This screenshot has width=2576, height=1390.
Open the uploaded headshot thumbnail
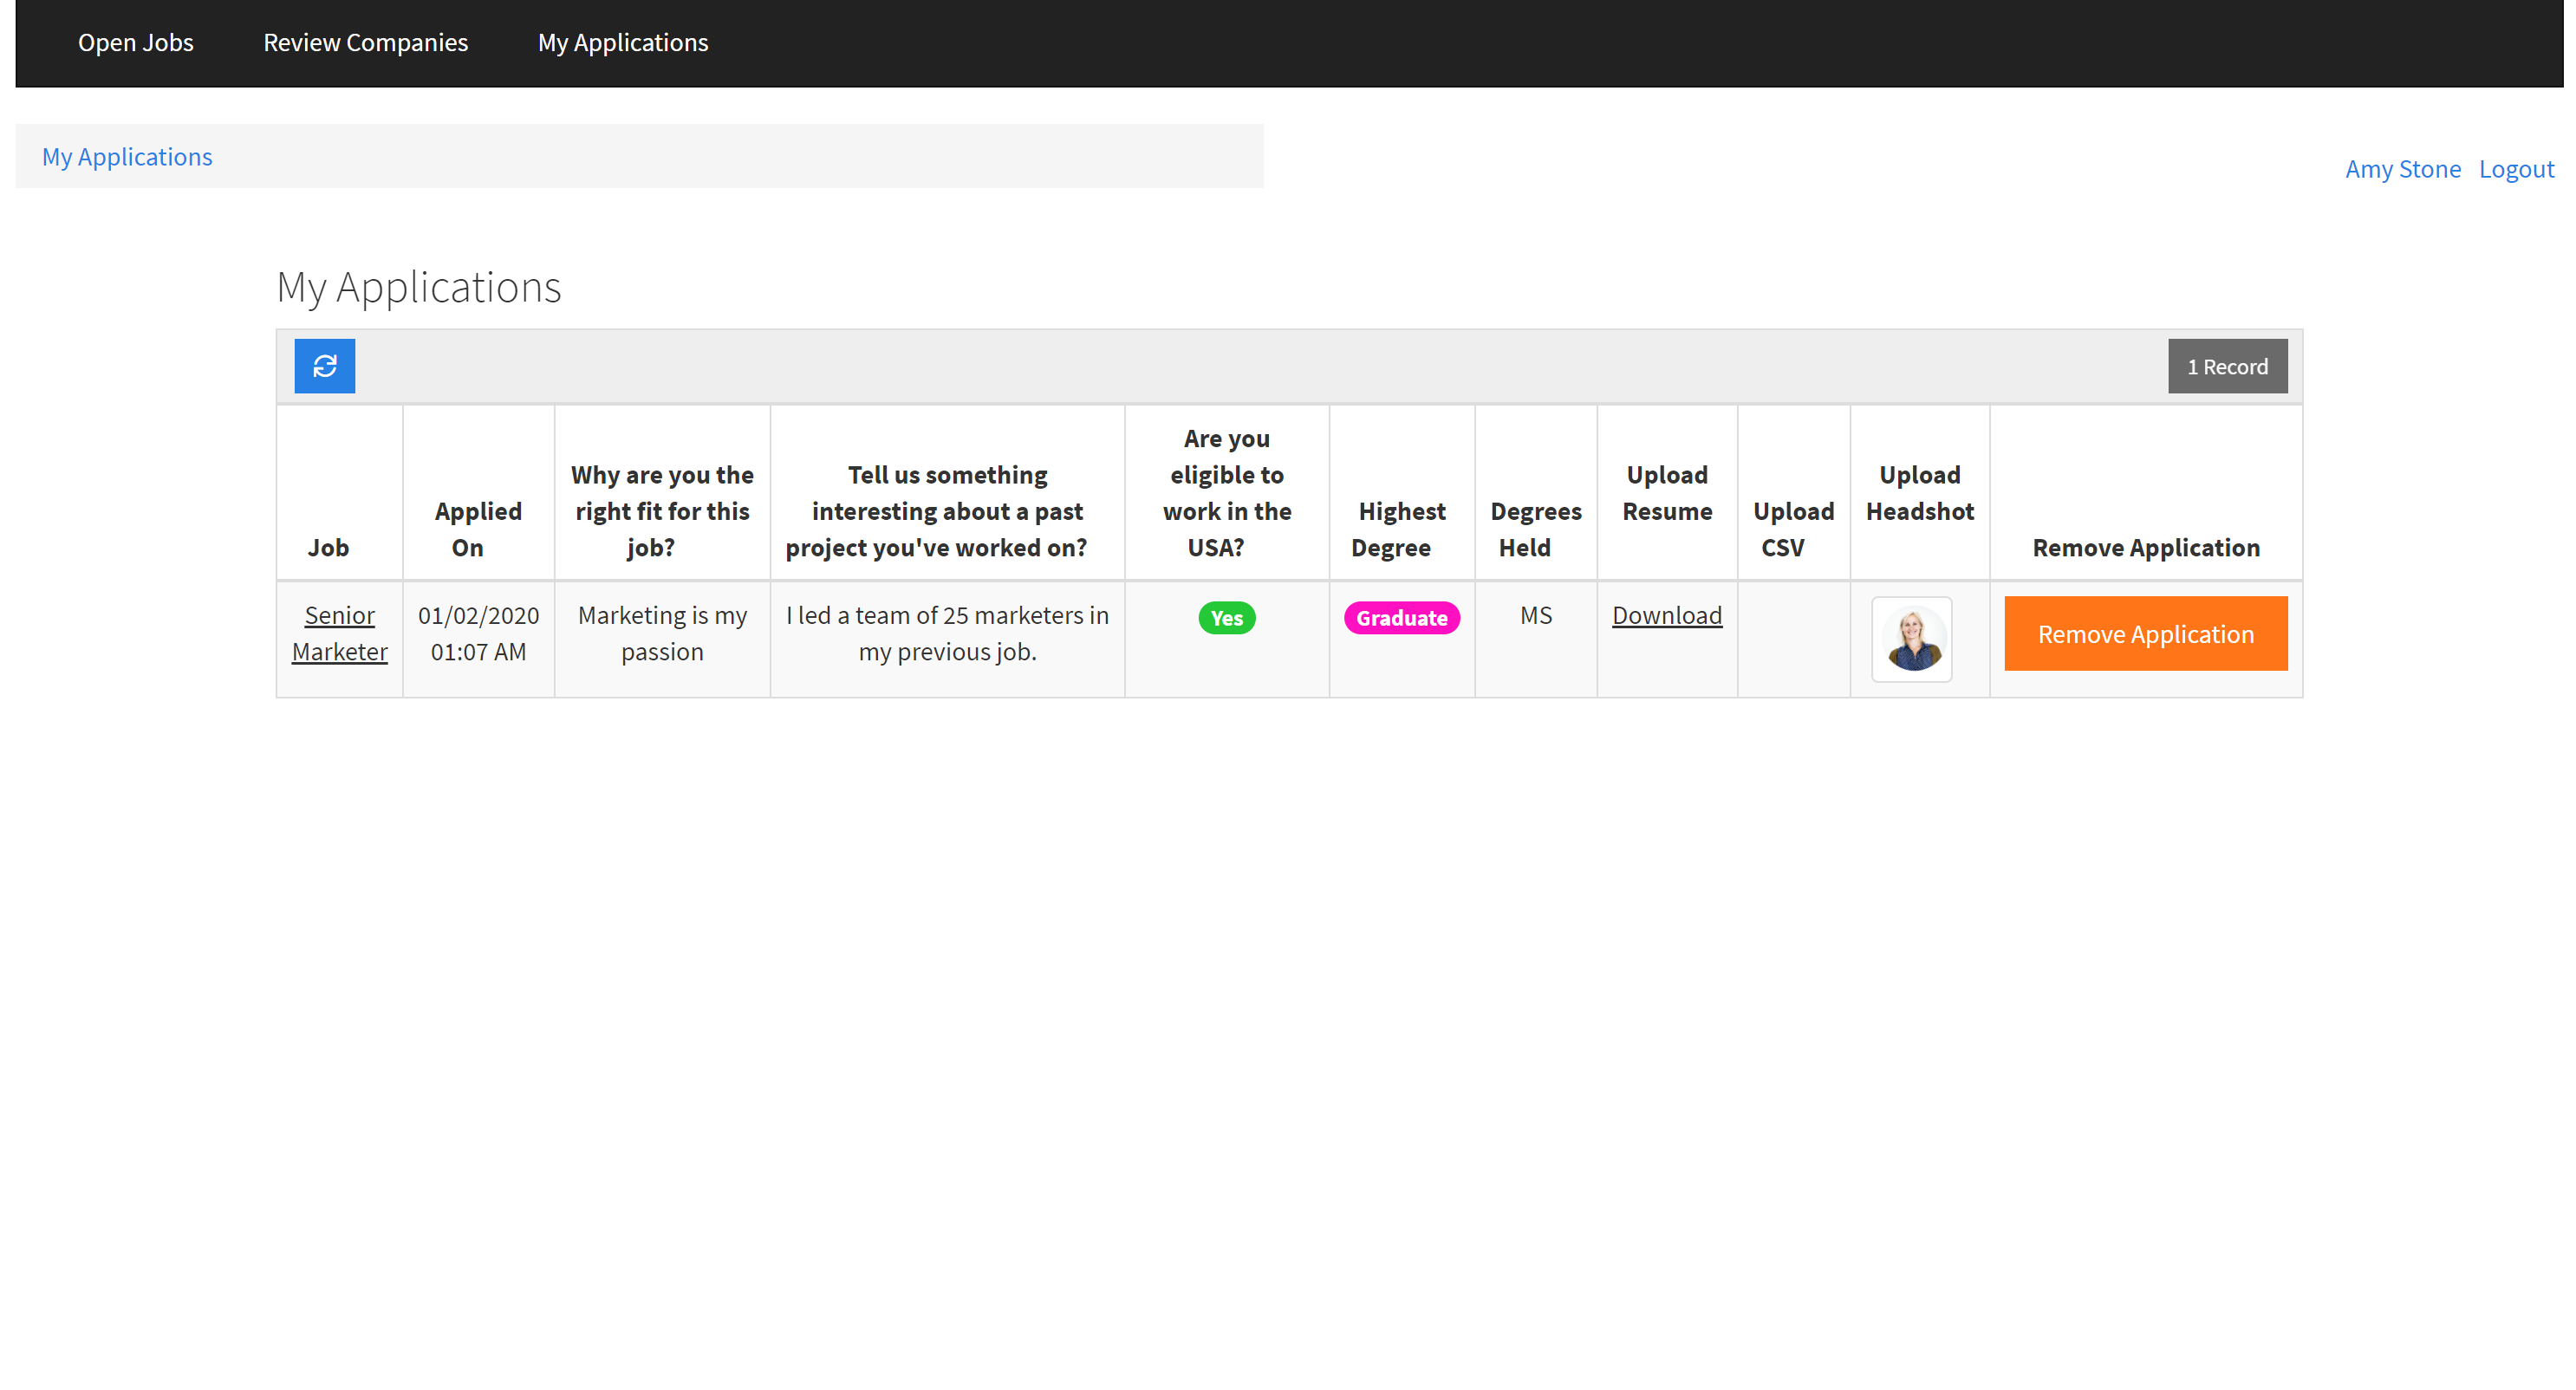pyautogui.click(x=1912, y=640)
